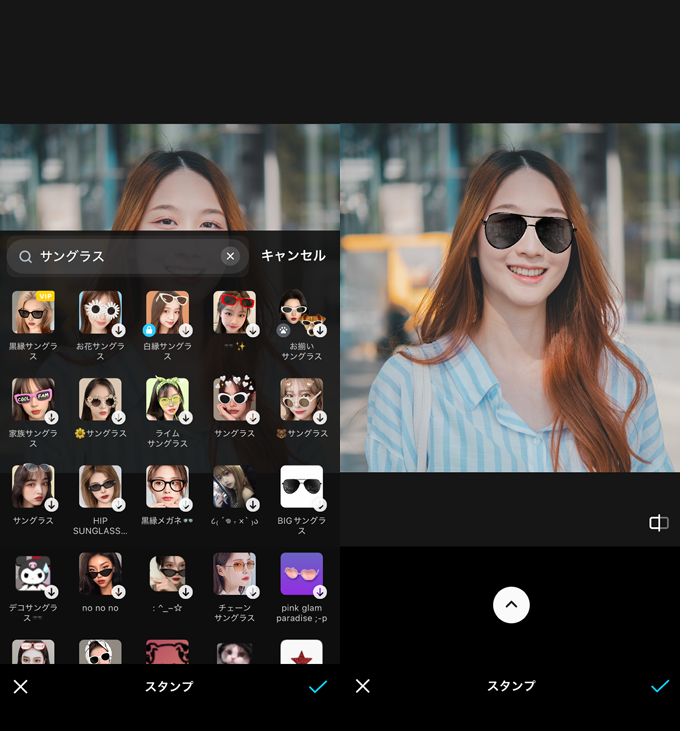
Task: Select the locked 白縁サングラス sticker
Action: [167, 313]
